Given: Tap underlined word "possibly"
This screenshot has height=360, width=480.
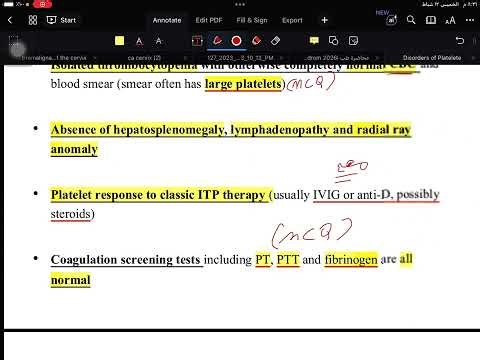Looking at the screenshot, I should pyautogui.click(x=418, y=195).
